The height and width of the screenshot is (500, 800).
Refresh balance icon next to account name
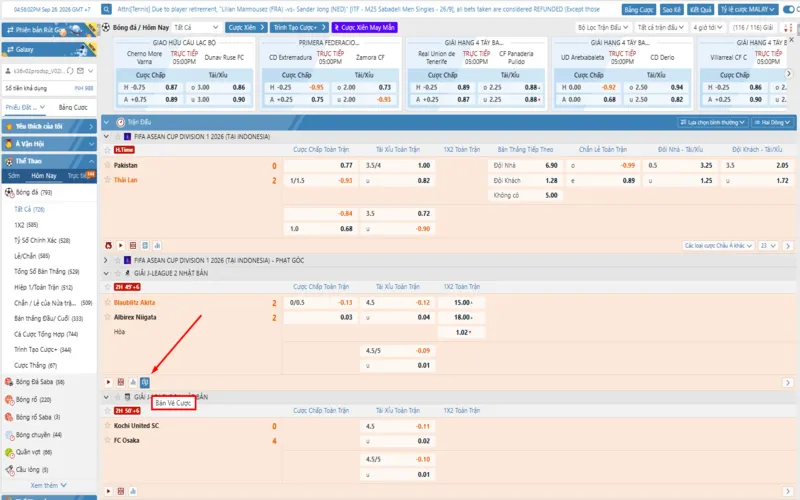70,71
